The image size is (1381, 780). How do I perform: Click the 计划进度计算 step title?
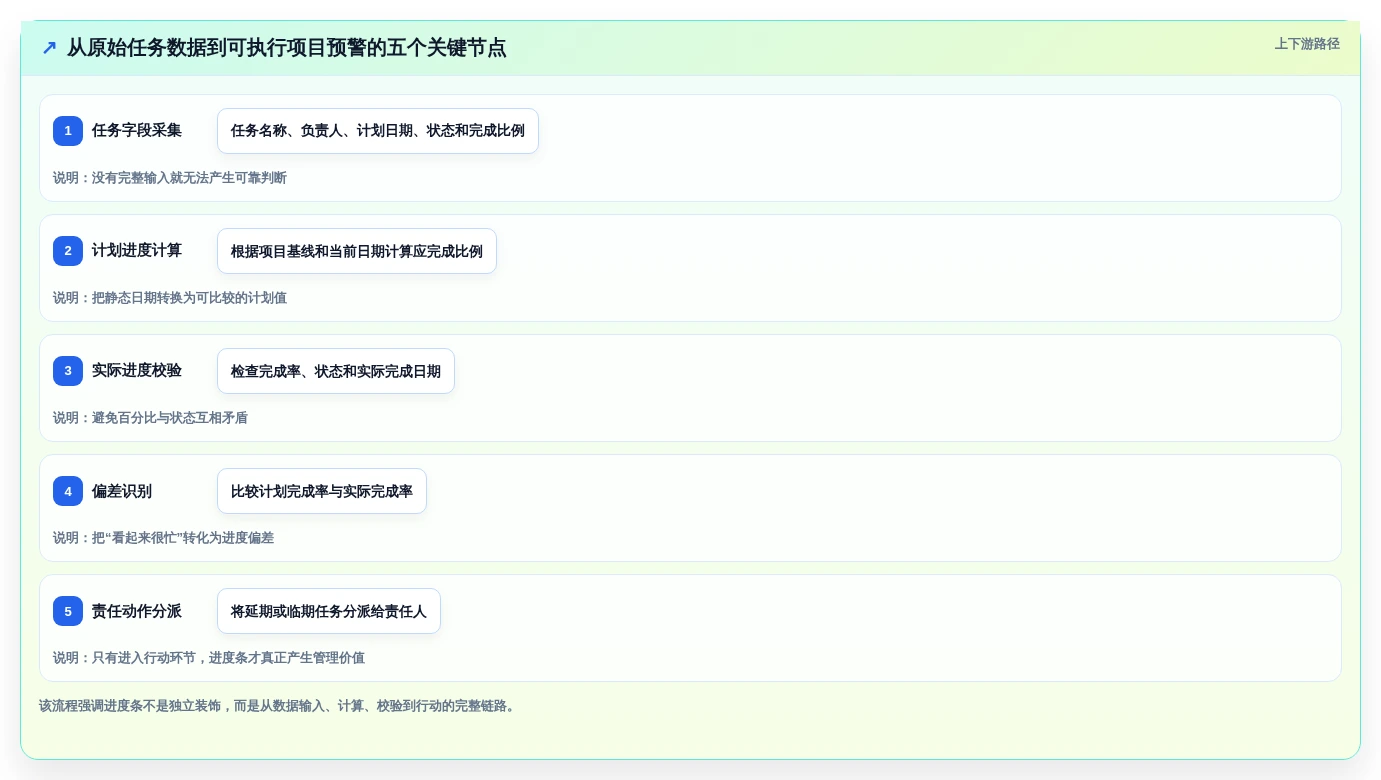[x=137, y=250]
